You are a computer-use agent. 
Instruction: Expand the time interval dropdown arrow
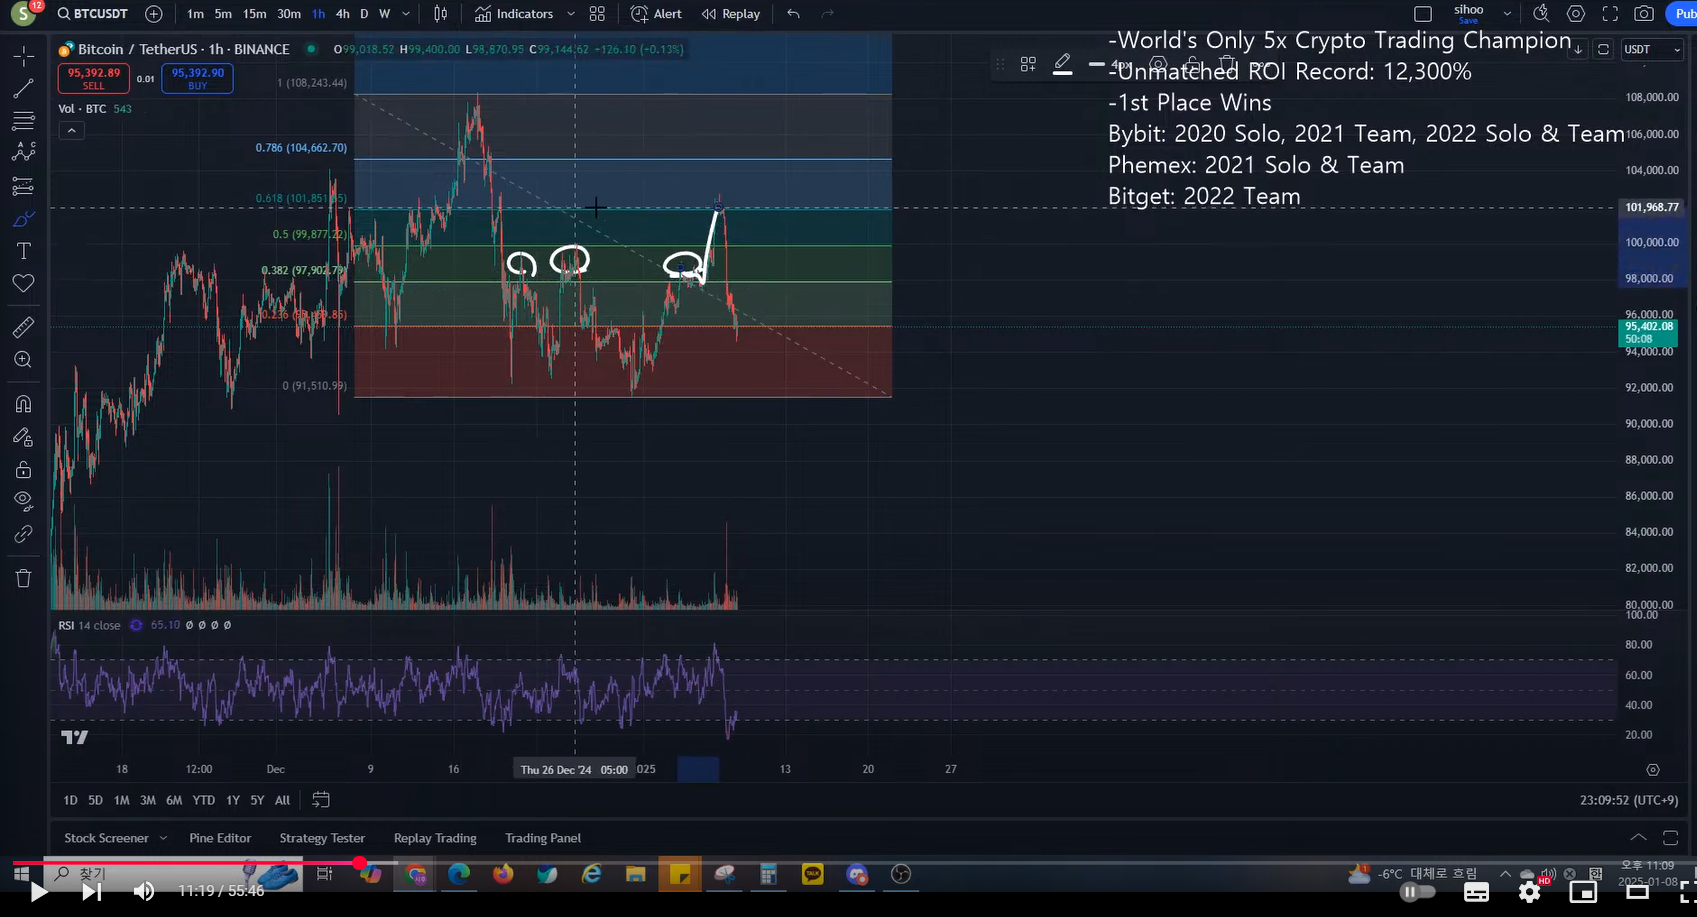click(406, 14)
